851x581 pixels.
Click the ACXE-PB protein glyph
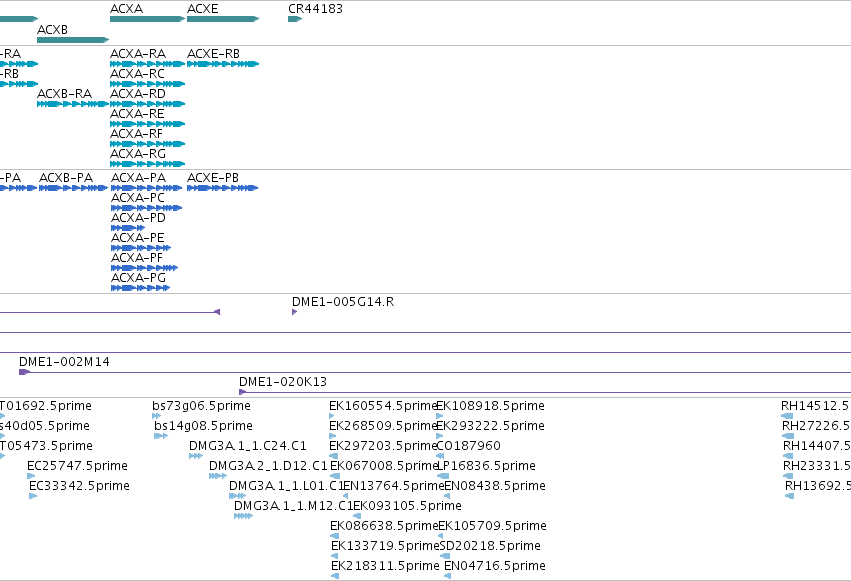(x=223, y=188)
